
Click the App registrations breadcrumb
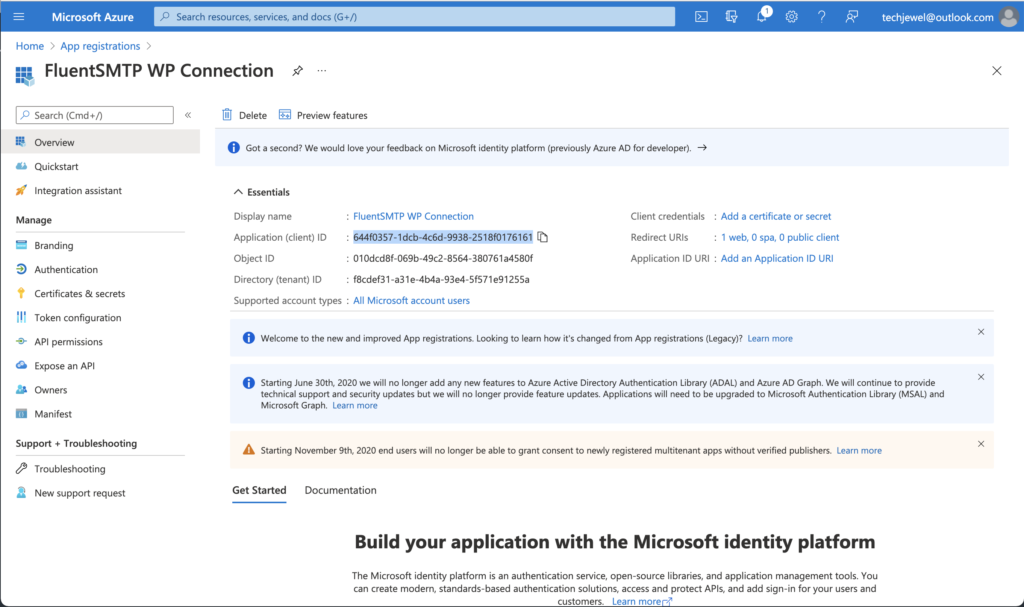click(x=100, y=46)
